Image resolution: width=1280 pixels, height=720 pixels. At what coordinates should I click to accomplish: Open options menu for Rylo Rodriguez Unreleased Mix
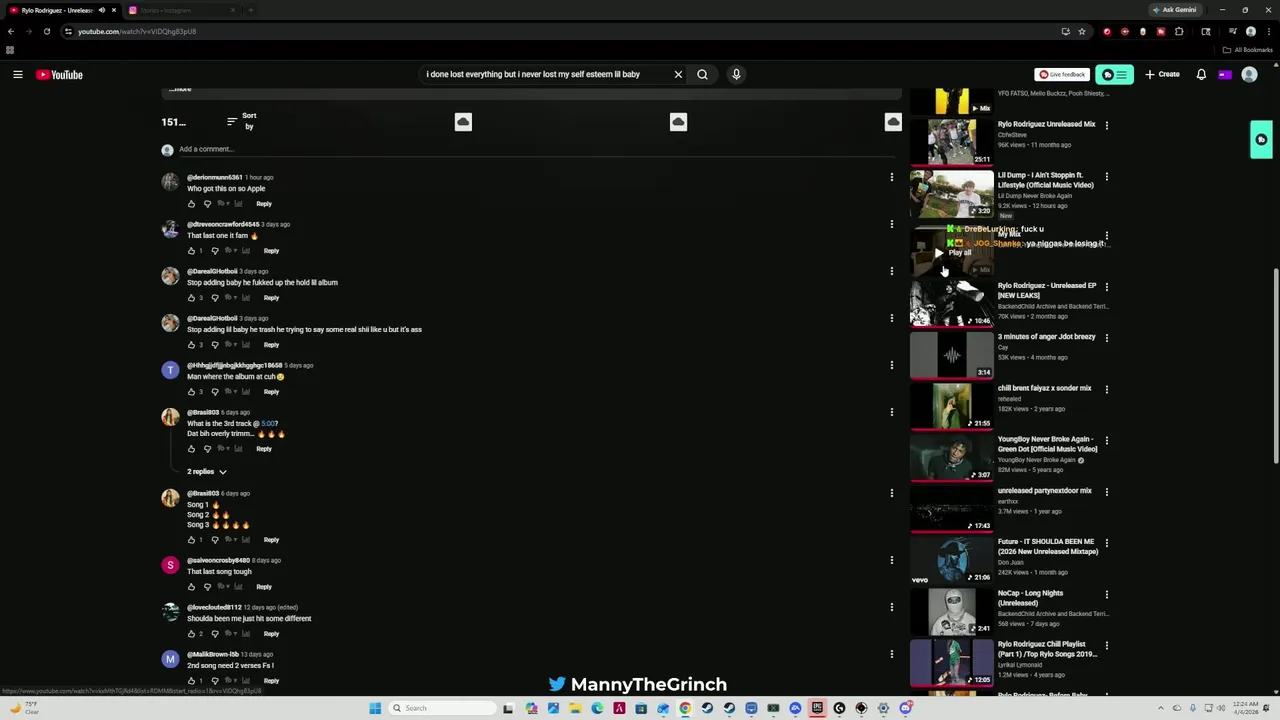coord(1106,125)
